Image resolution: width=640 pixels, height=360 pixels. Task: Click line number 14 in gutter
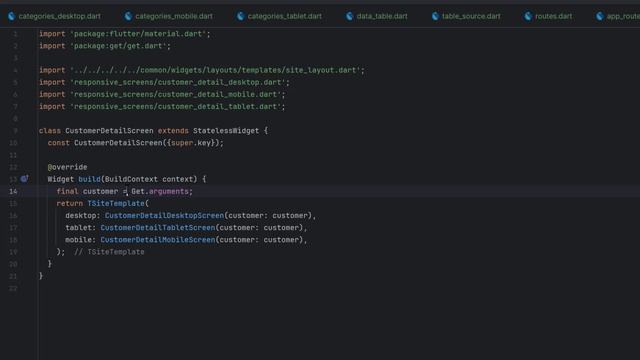[x=13, y=191]
